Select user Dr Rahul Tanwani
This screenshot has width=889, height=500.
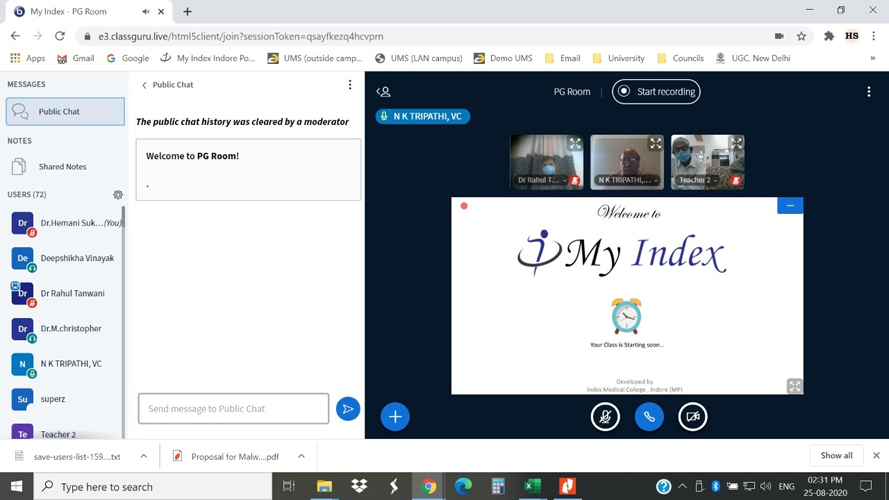pyautogui.click(x=65, y=294)
